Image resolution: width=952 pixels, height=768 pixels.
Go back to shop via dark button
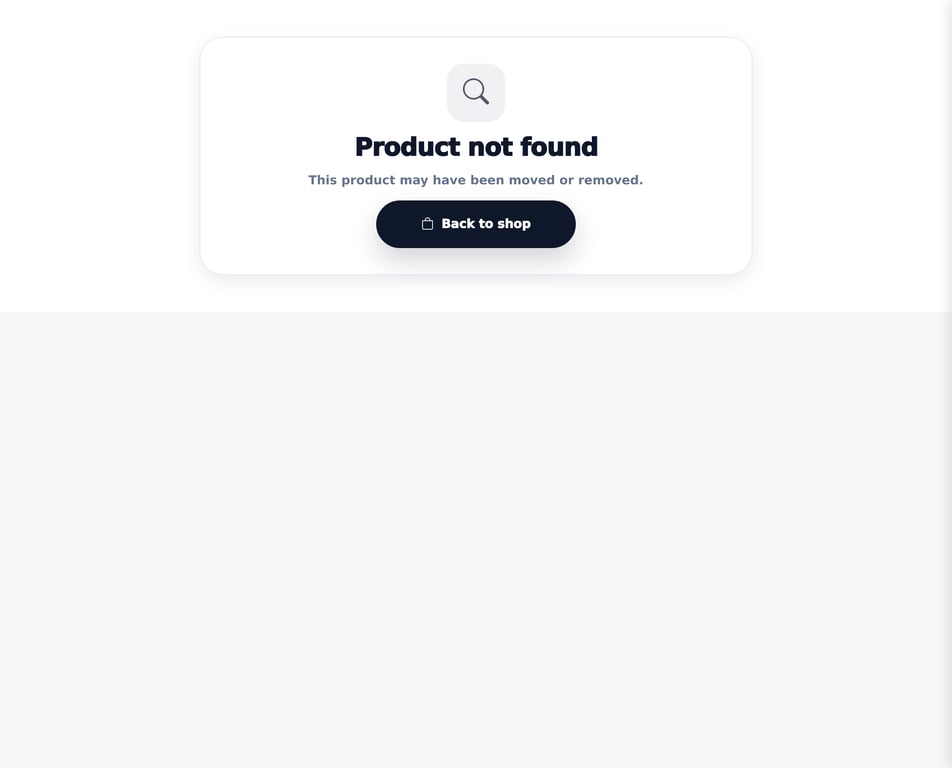(x=475, y=224)
